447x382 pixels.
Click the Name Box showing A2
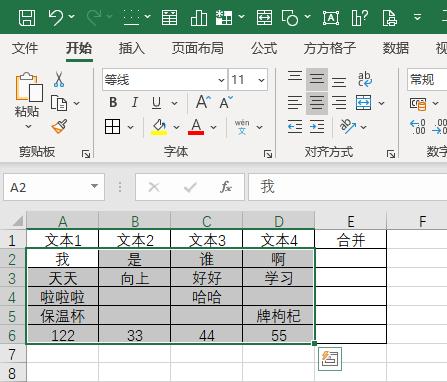point(54,187)
